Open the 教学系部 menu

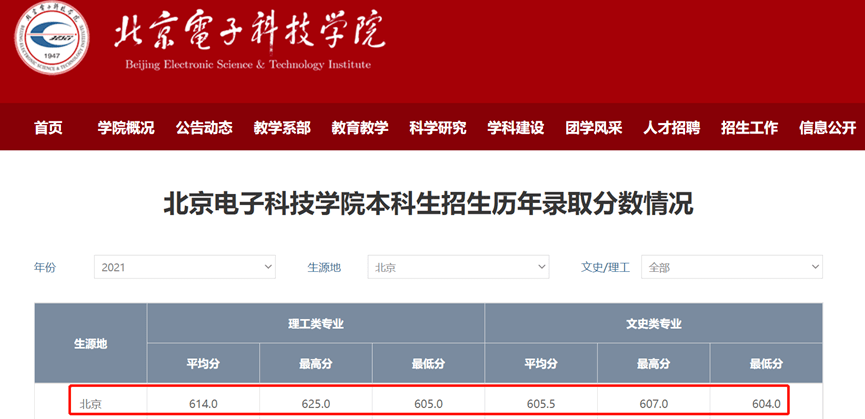point(282,128)
